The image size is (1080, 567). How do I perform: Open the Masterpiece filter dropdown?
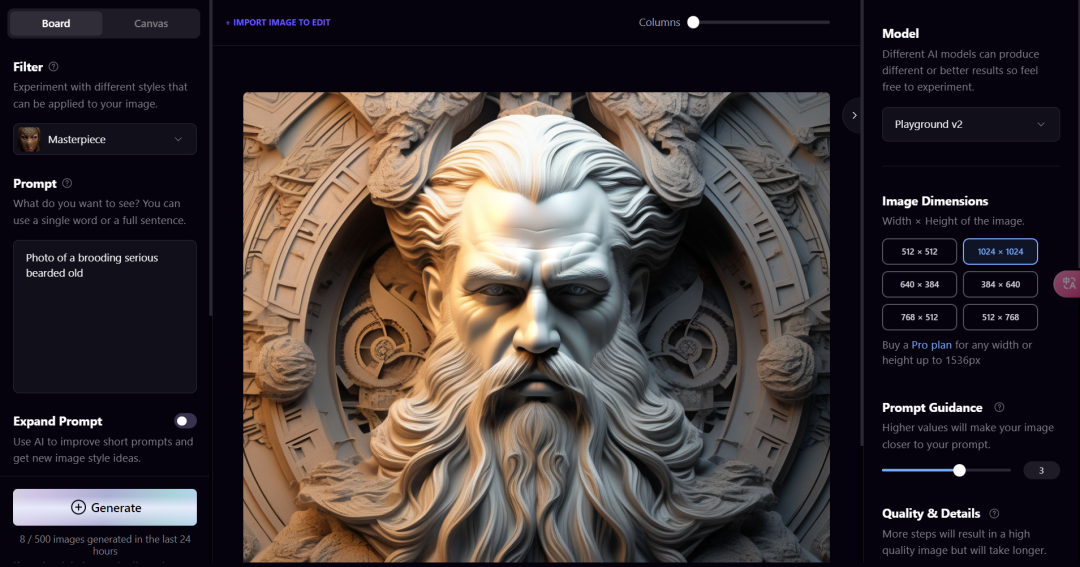click(105, 139)
